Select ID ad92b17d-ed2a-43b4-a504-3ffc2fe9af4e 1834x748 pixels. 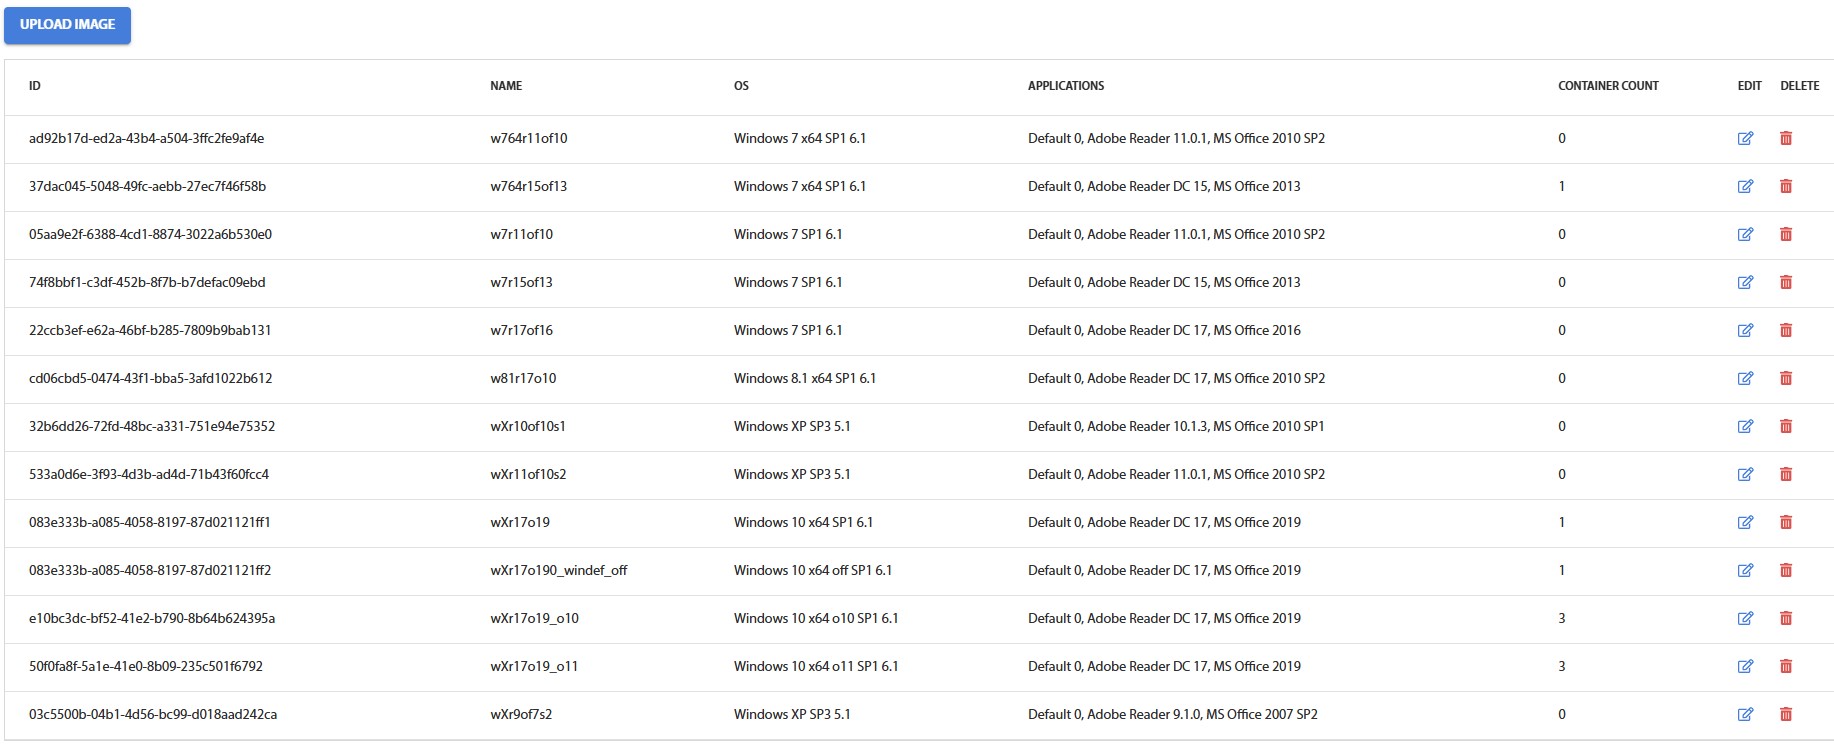[x=146, y=139]
